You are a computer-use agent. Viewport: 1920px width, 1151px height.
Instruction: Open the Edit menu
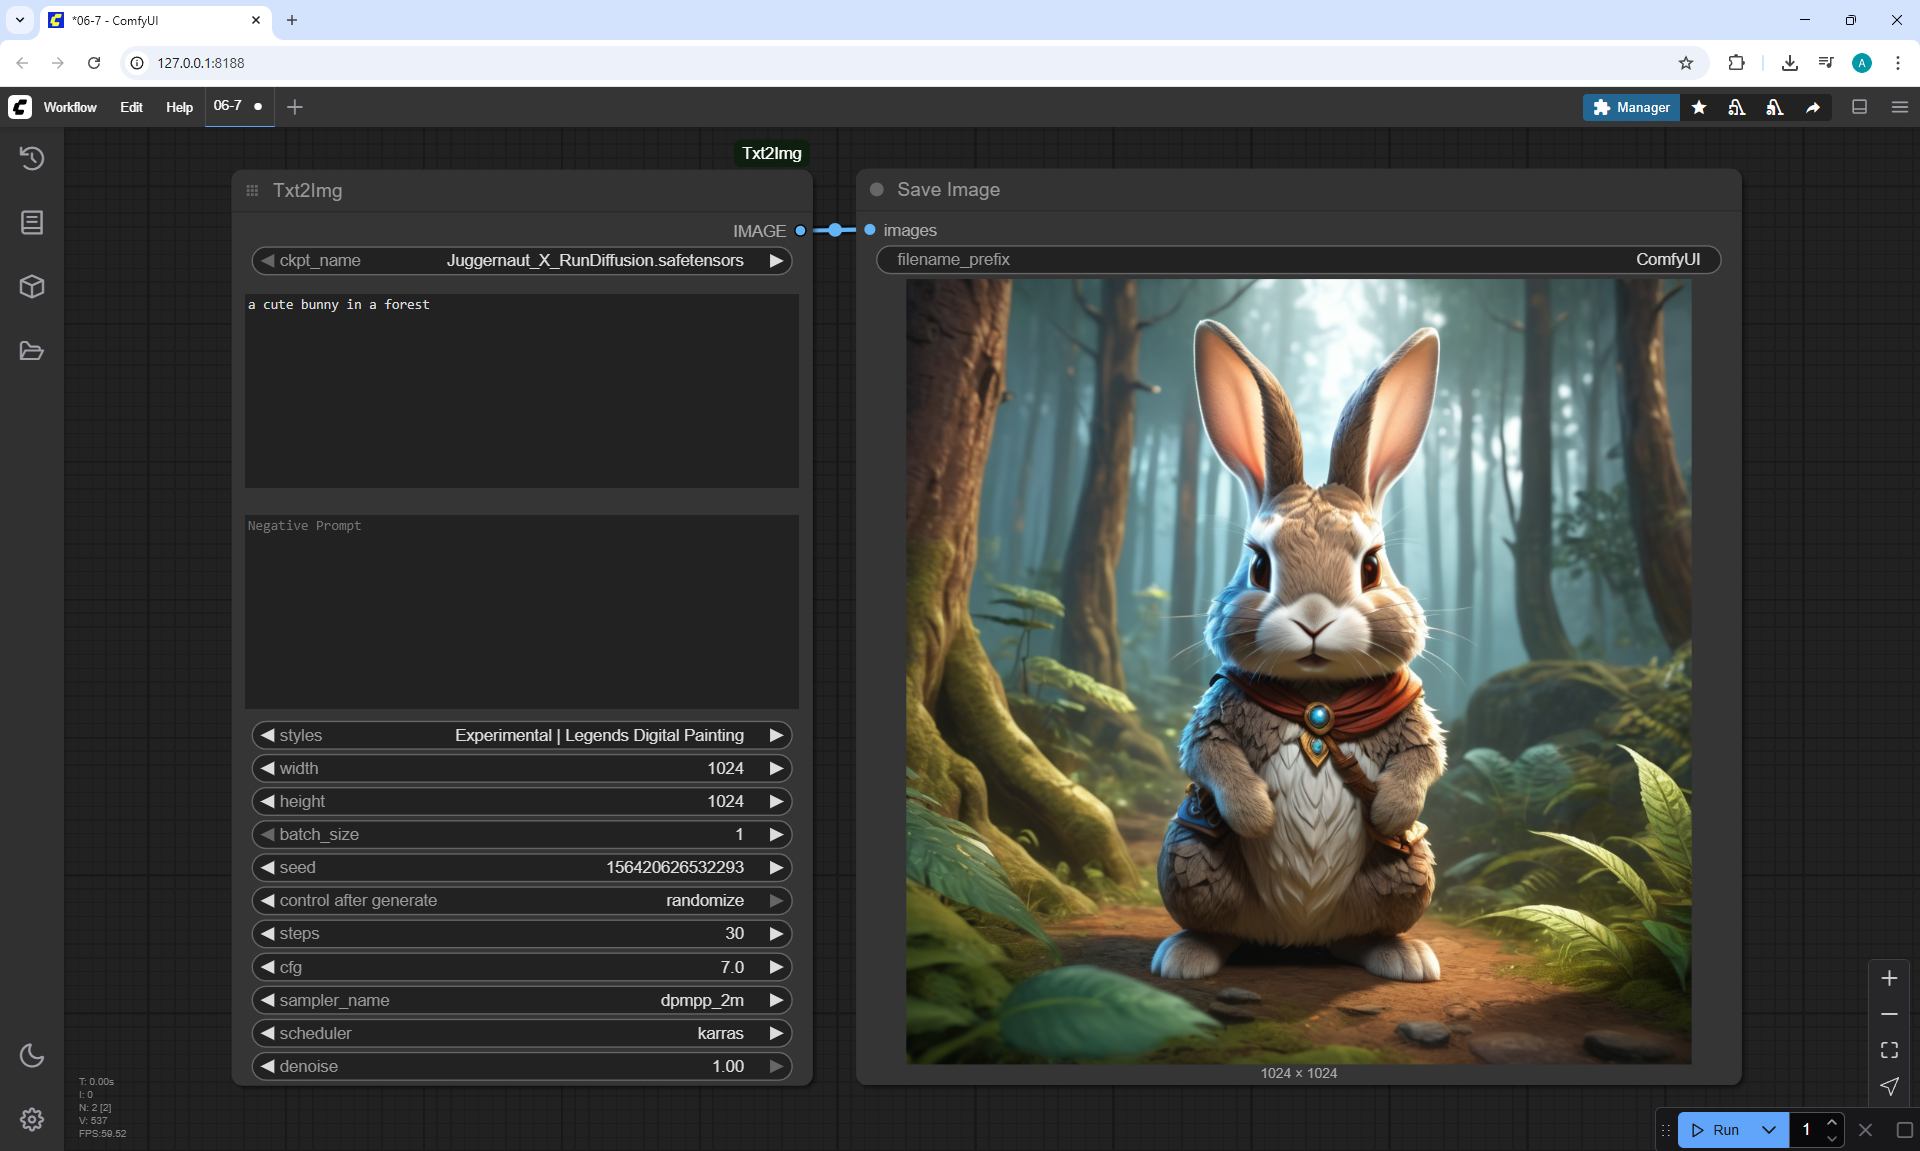[131, 107]
